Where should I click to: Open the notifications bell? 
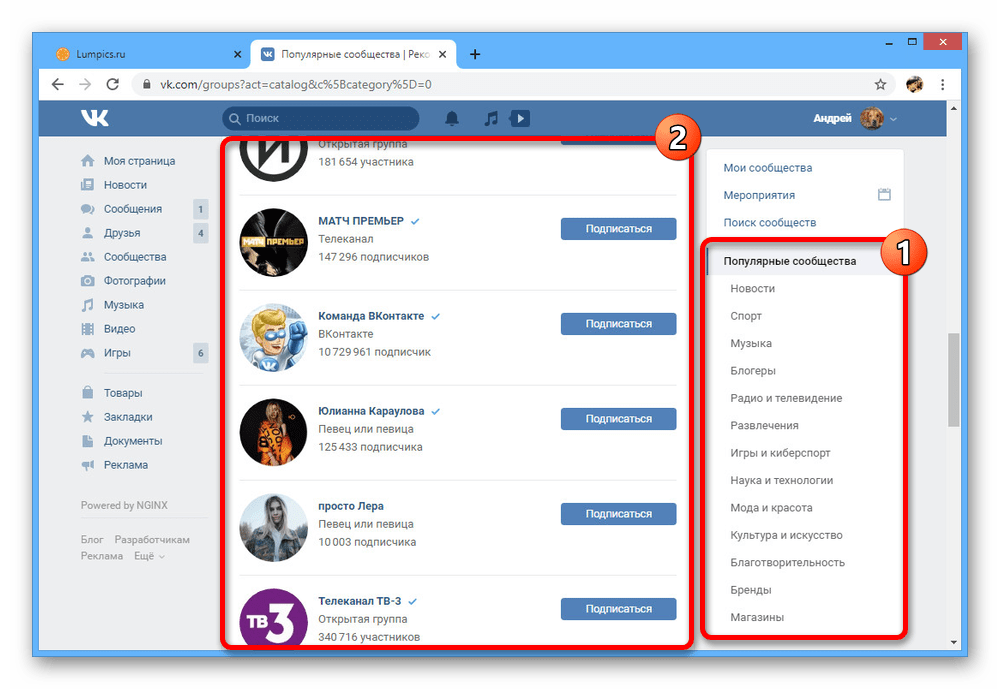452,118
